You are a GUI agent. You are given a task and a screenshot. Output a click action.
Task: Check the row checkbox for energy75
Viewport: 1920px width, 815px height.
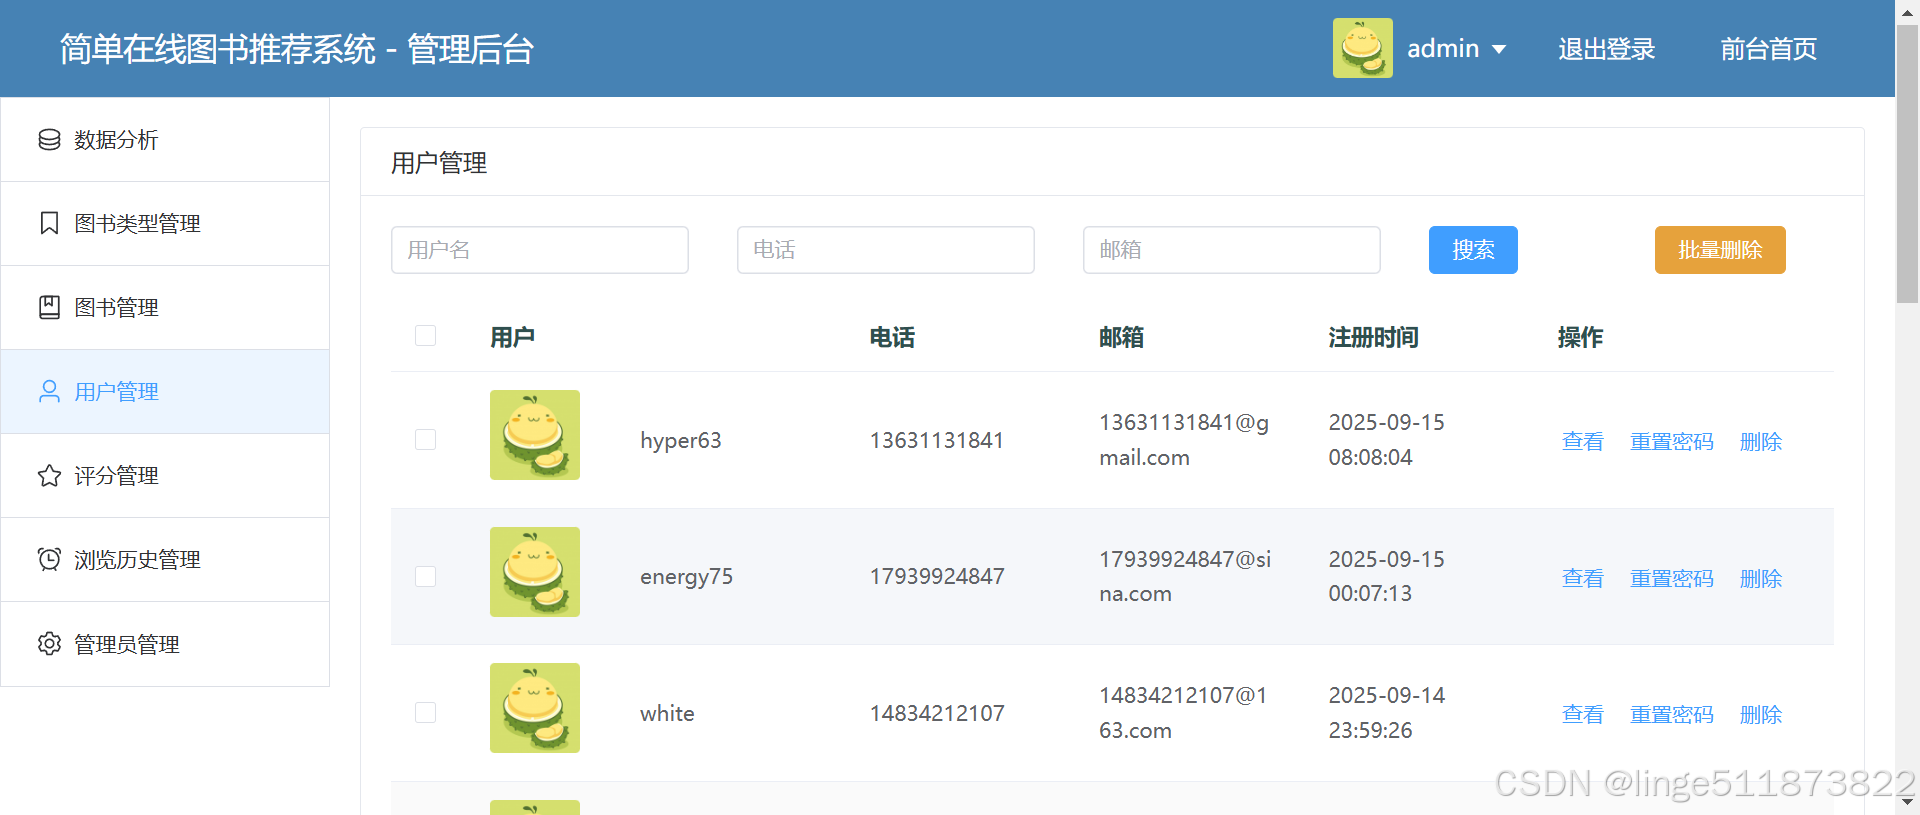click(x=425, y=576)
